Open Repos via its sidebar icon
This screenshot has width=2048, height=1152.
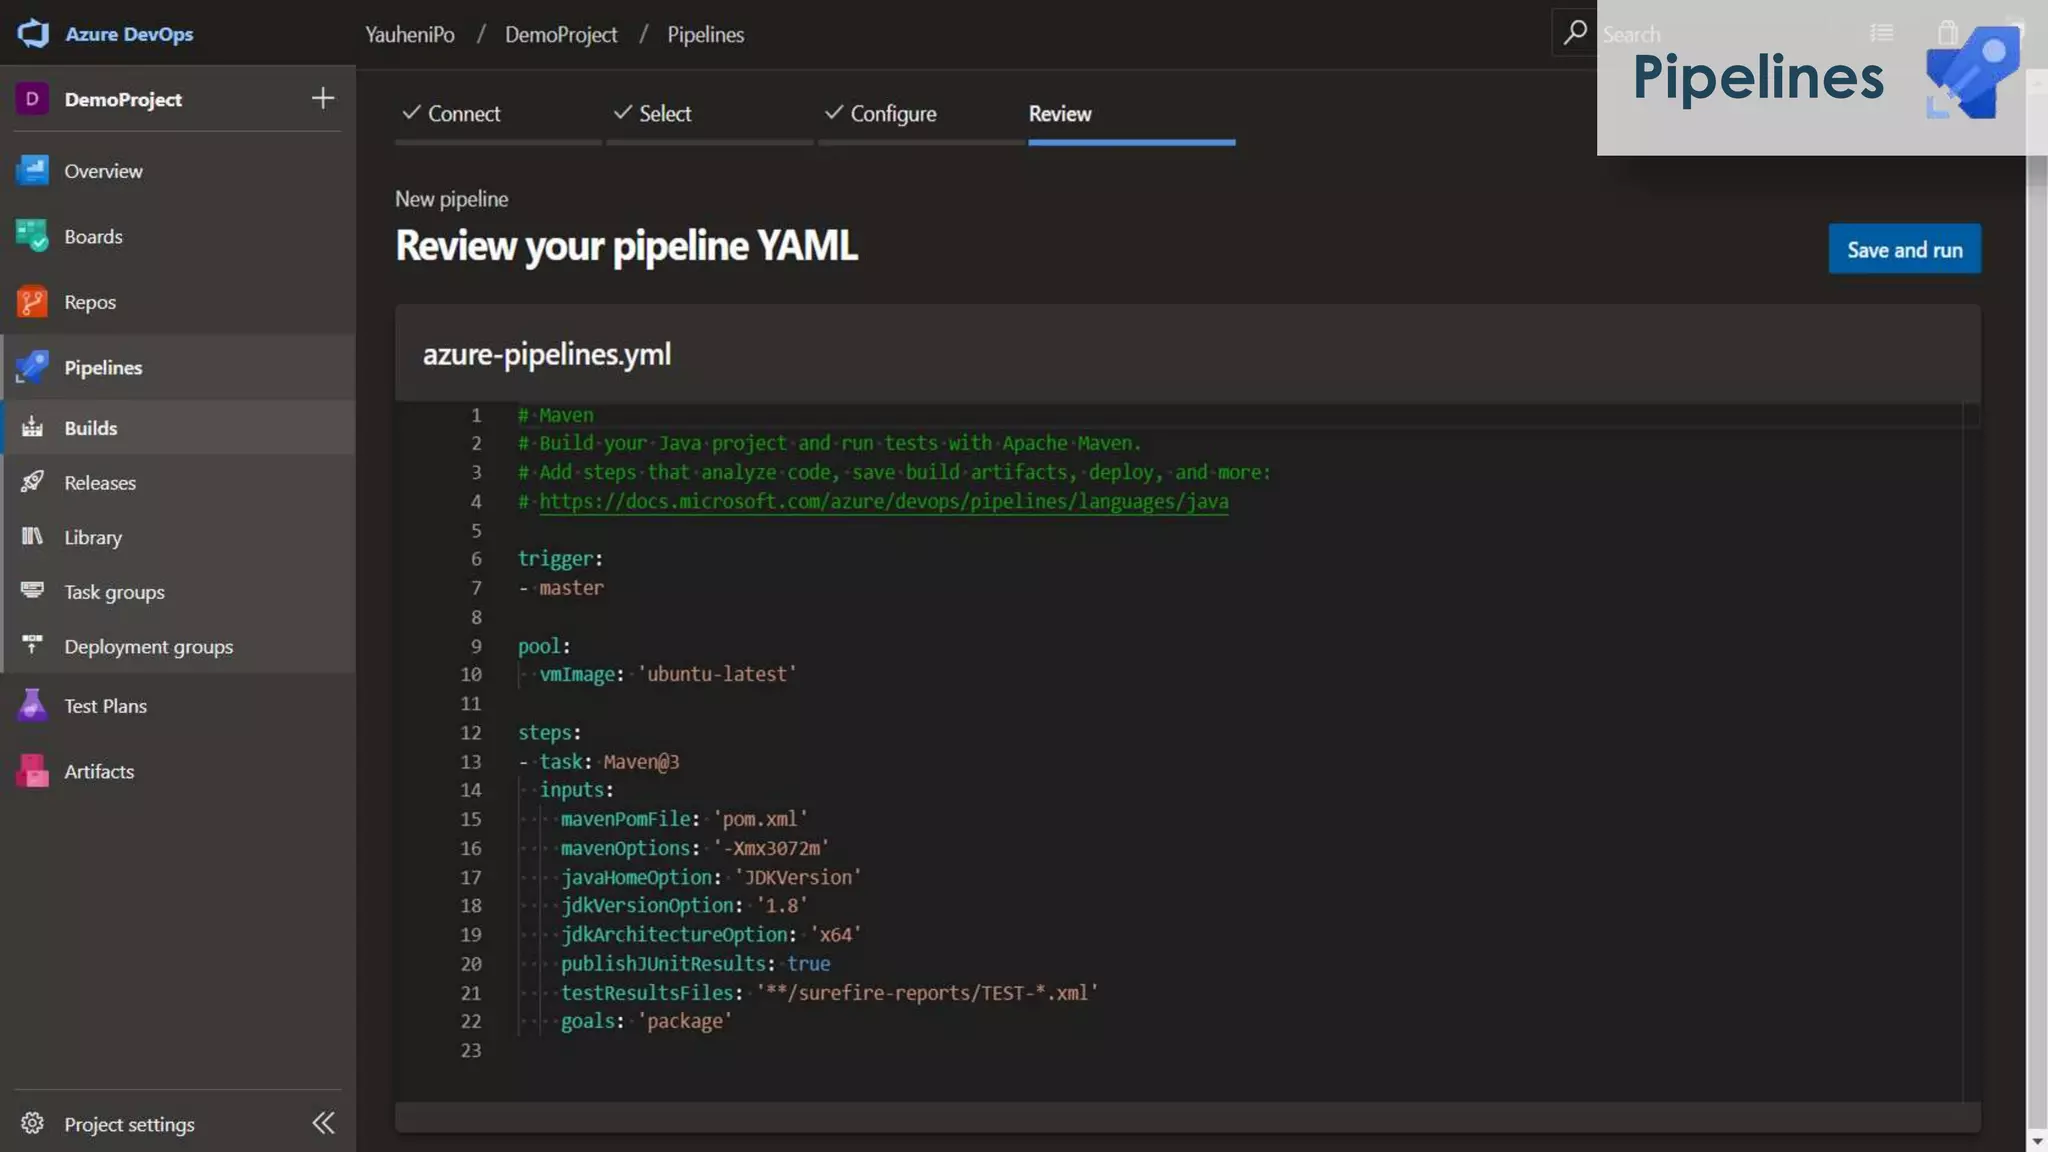(32, 302)
